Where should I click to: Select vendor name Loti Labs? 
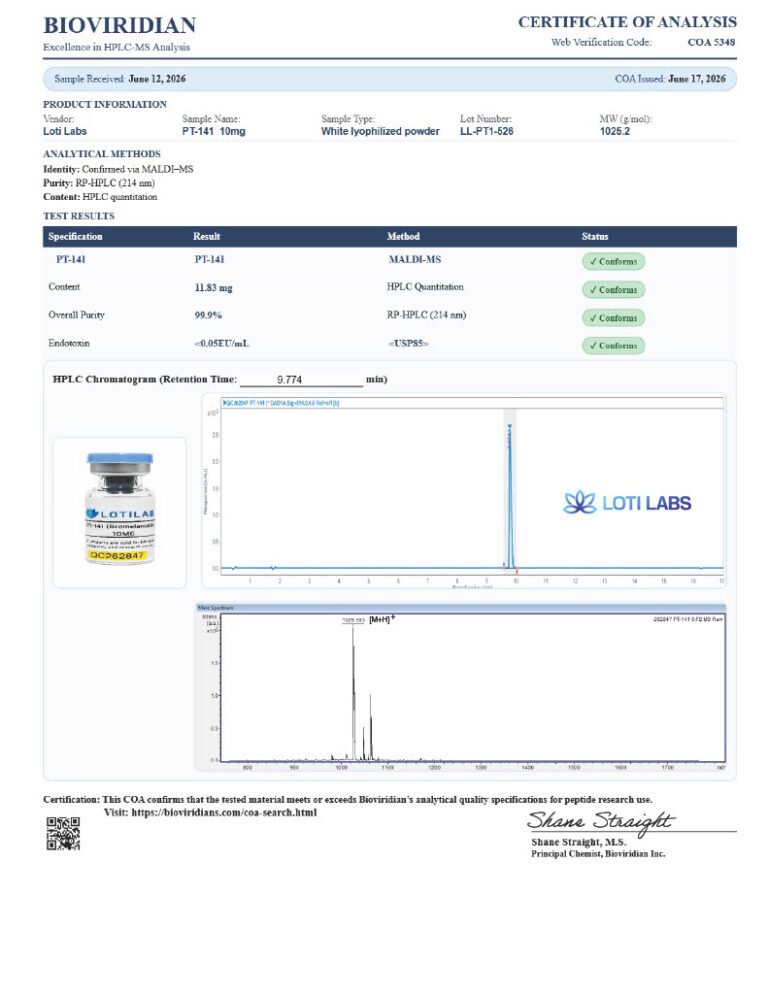click(x=65, y=131)
